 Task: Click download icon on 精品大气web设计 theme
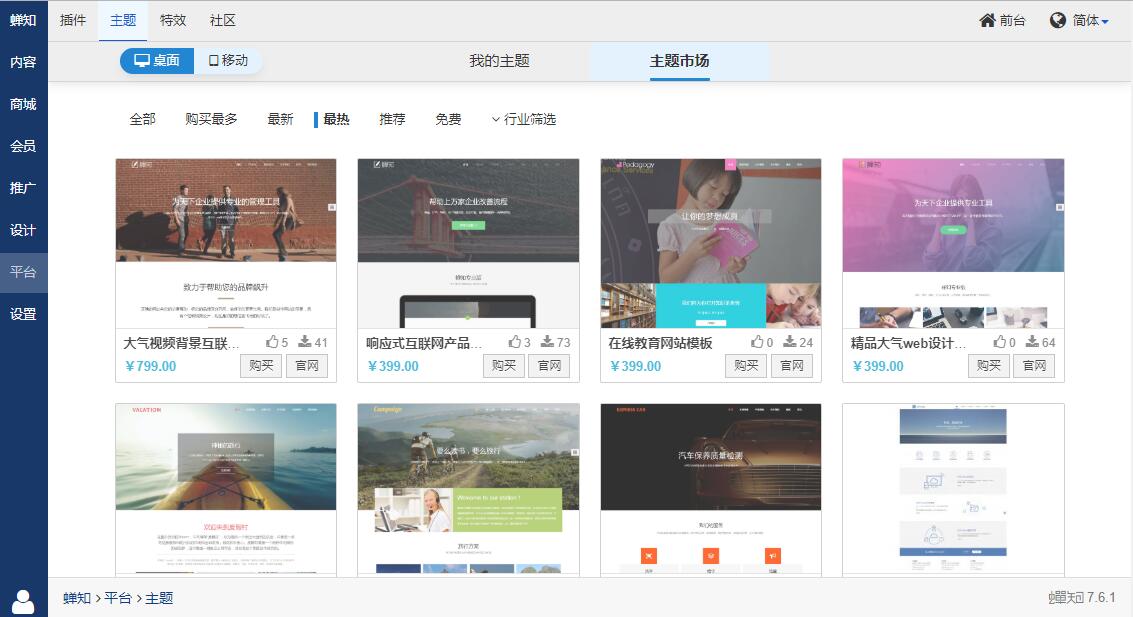(x=1032, y=342)
